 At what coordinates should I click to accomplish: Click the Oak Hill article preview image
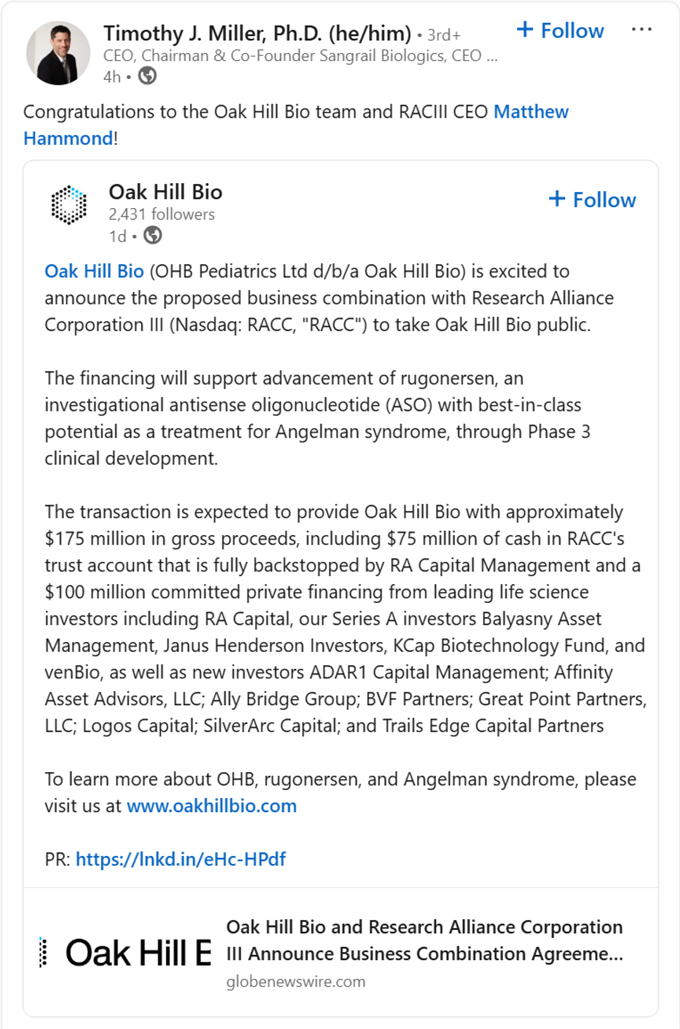pos(124,952)
